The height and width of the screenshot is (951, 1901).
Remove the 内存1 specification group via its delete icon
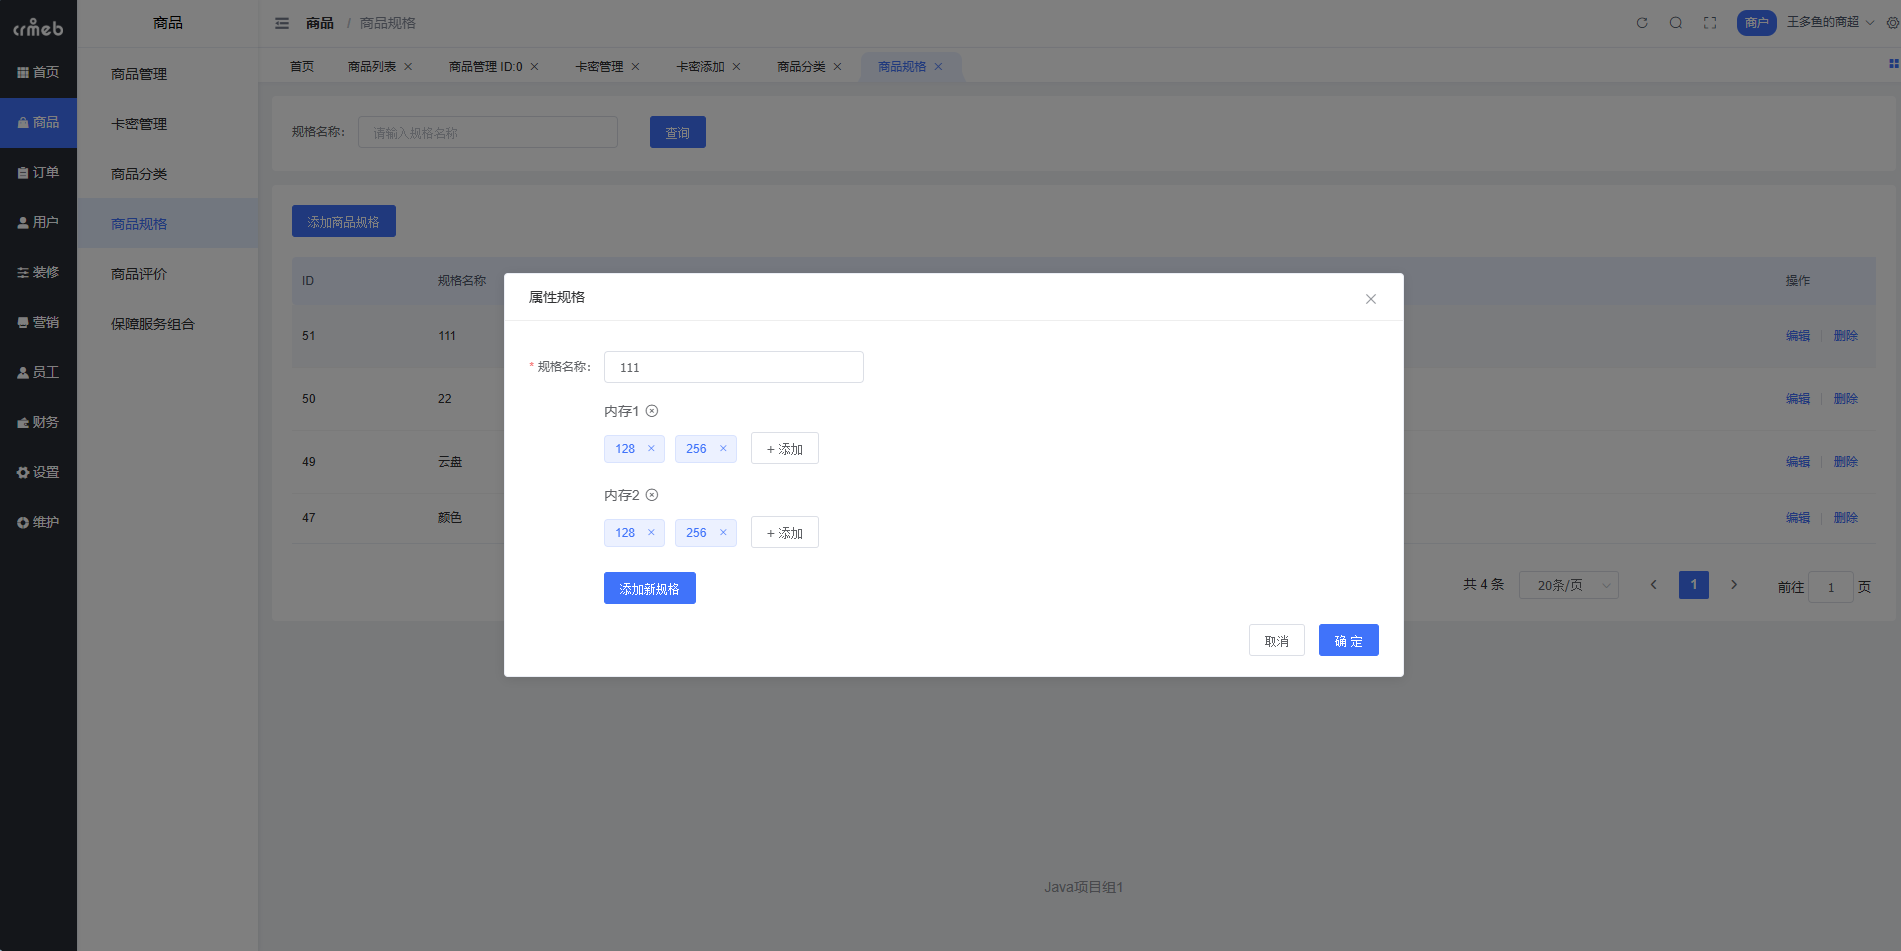pyautogui.click(x=653, y=410)
